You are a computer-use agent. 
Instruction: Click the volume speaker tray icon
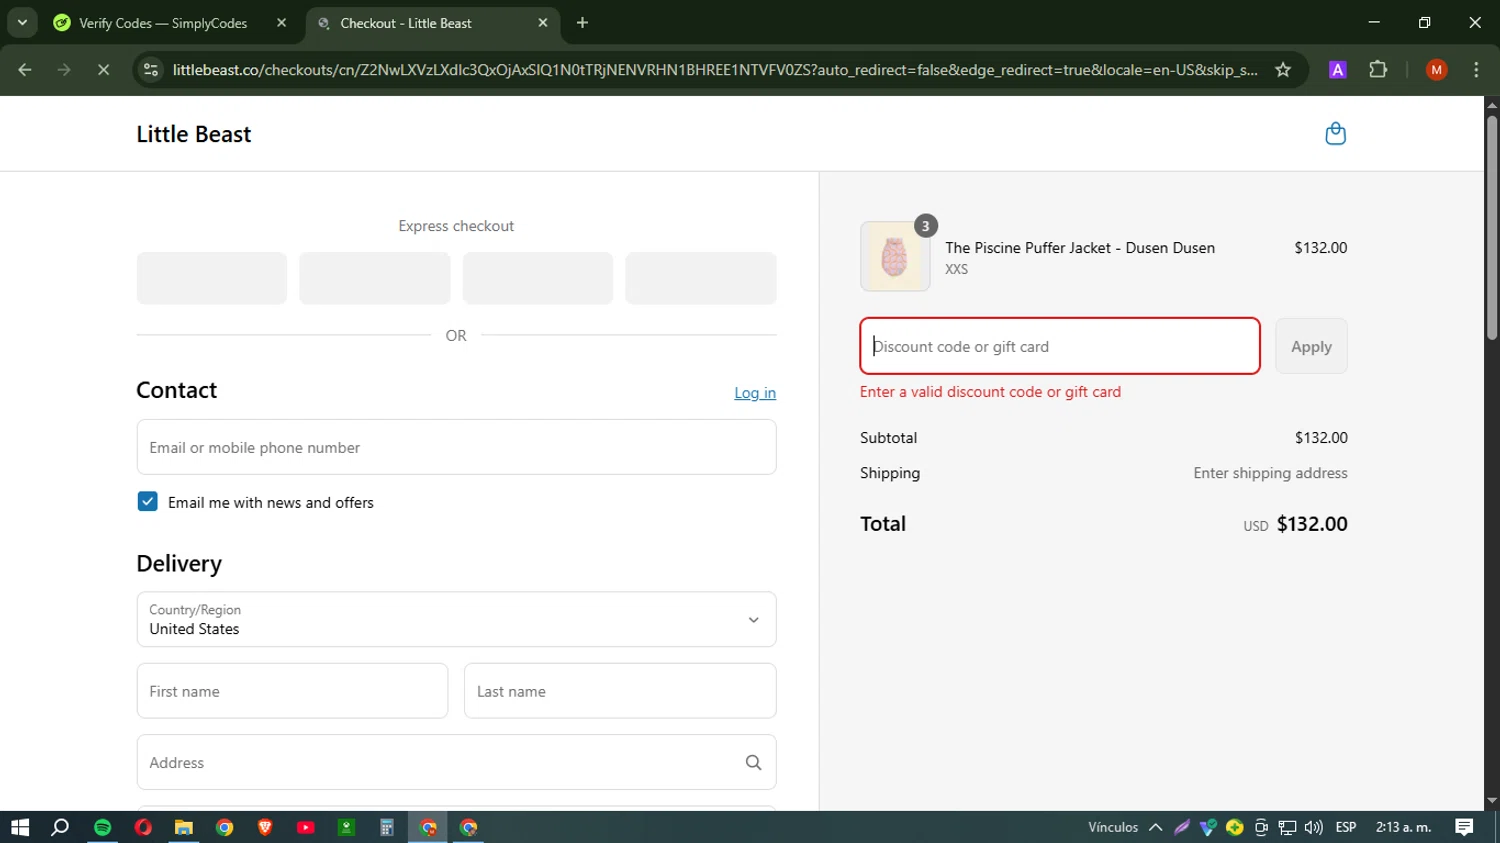1314,827
